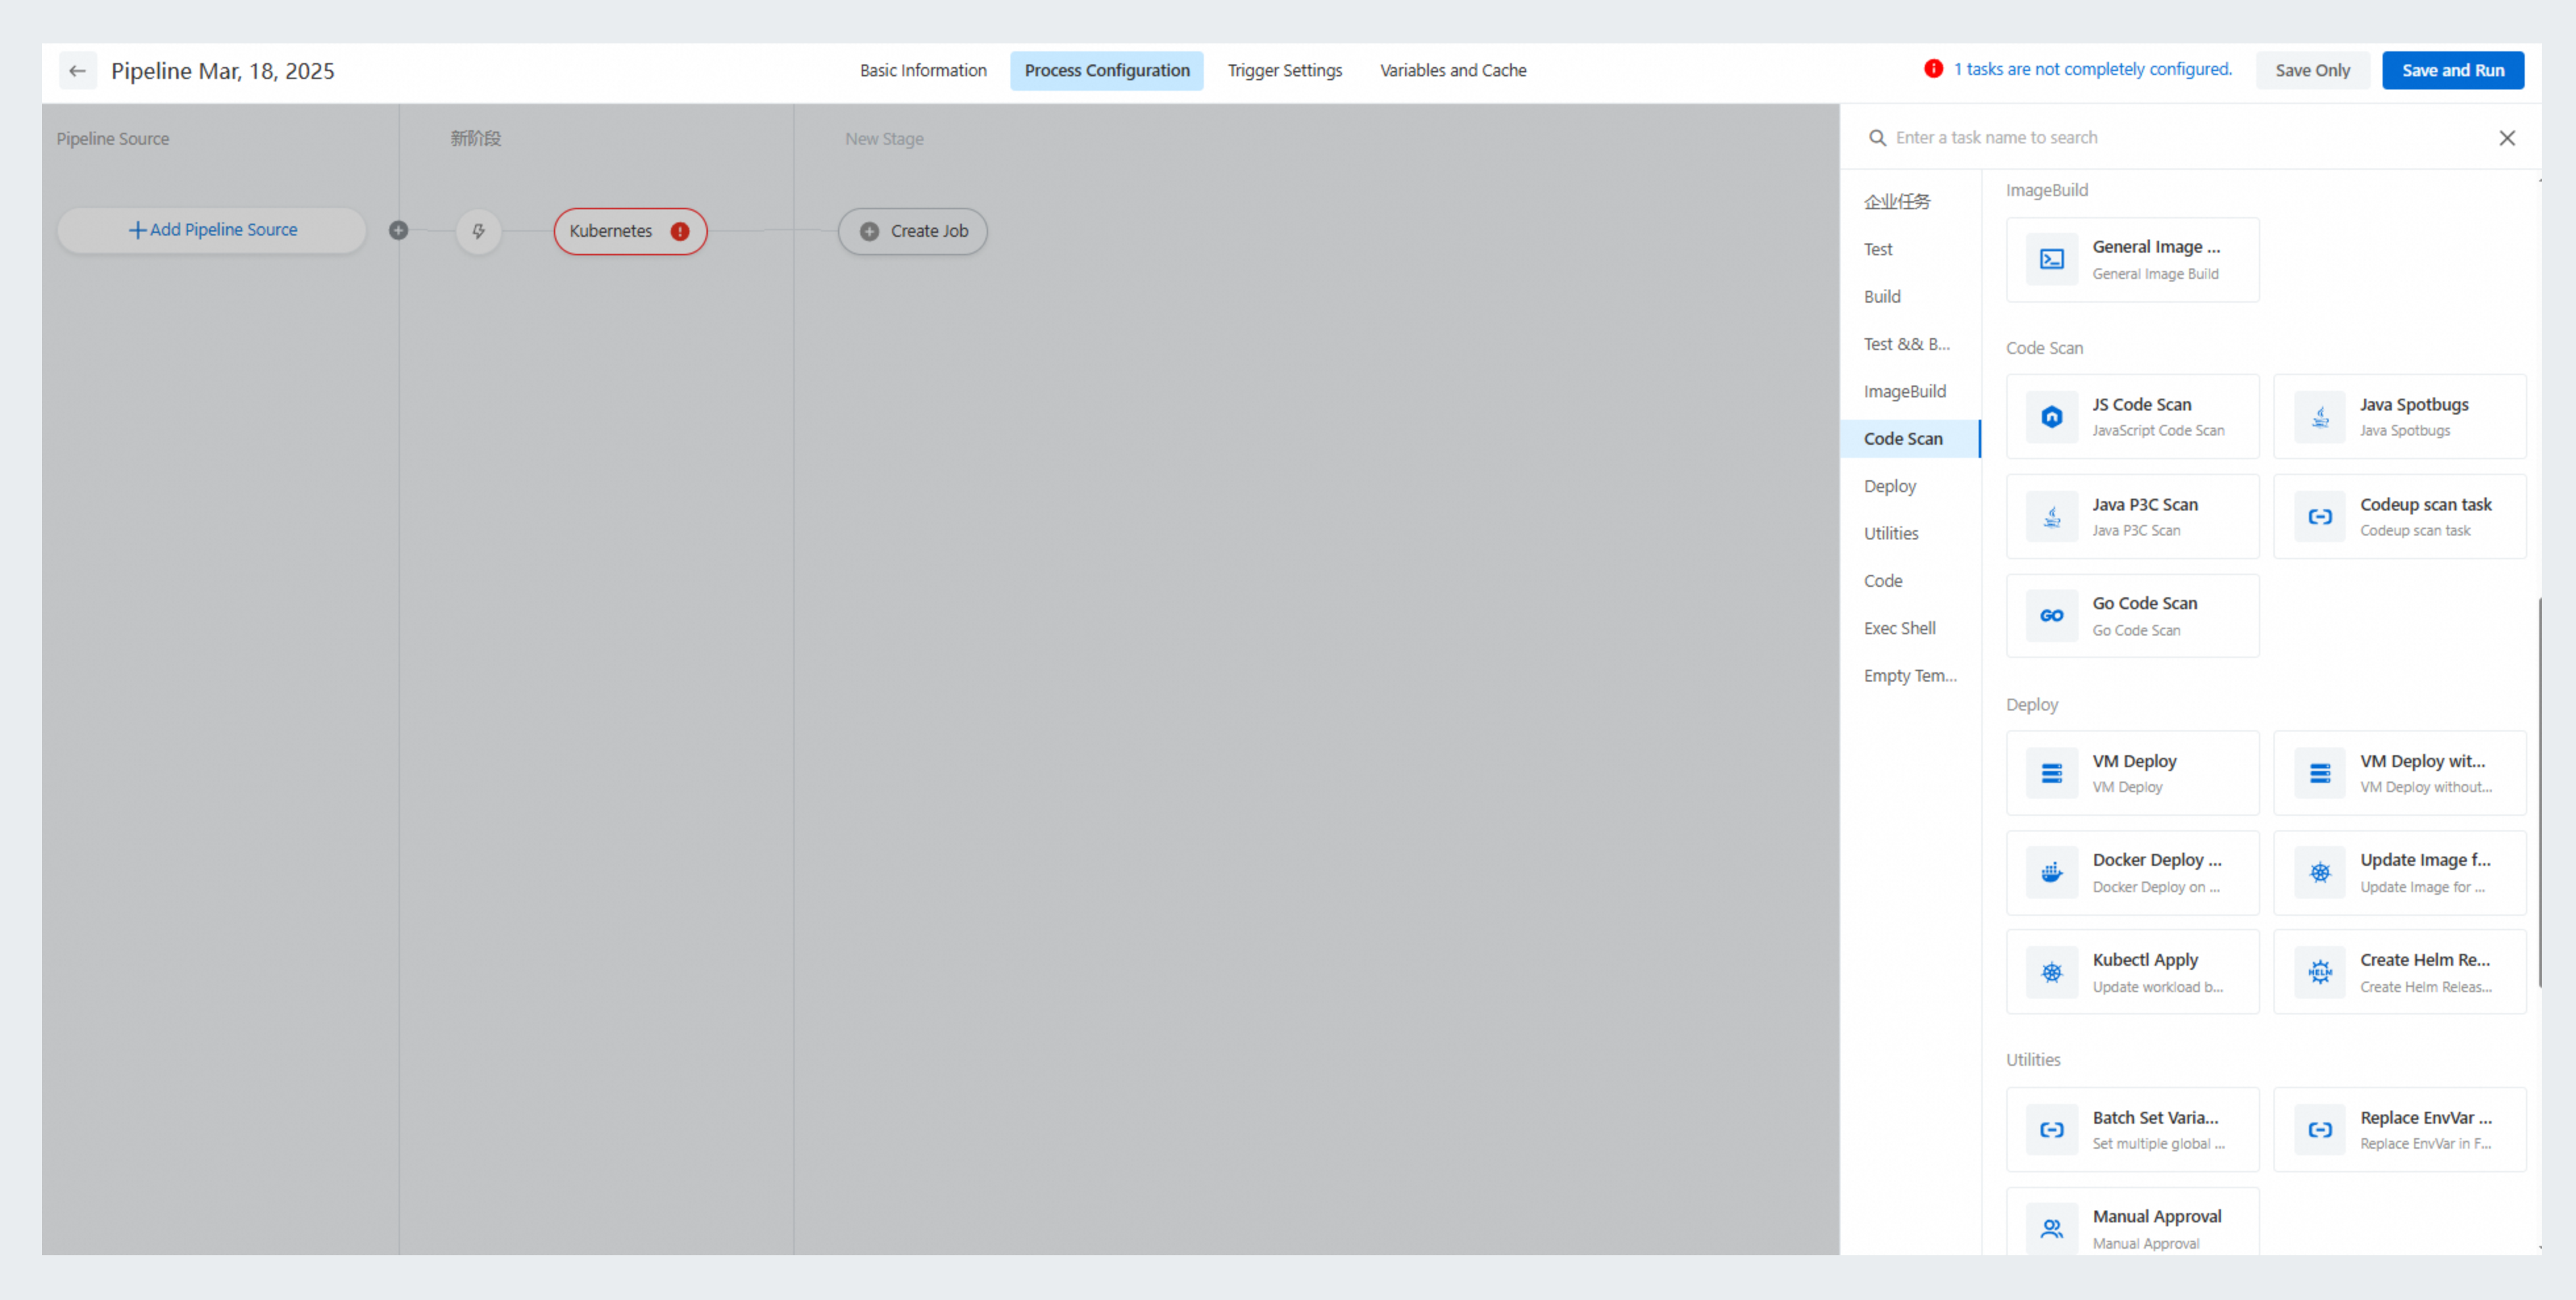Select the Kubectl Apply task
This screenshot has height=1300, width=2576.
[x=2132, y=971]
